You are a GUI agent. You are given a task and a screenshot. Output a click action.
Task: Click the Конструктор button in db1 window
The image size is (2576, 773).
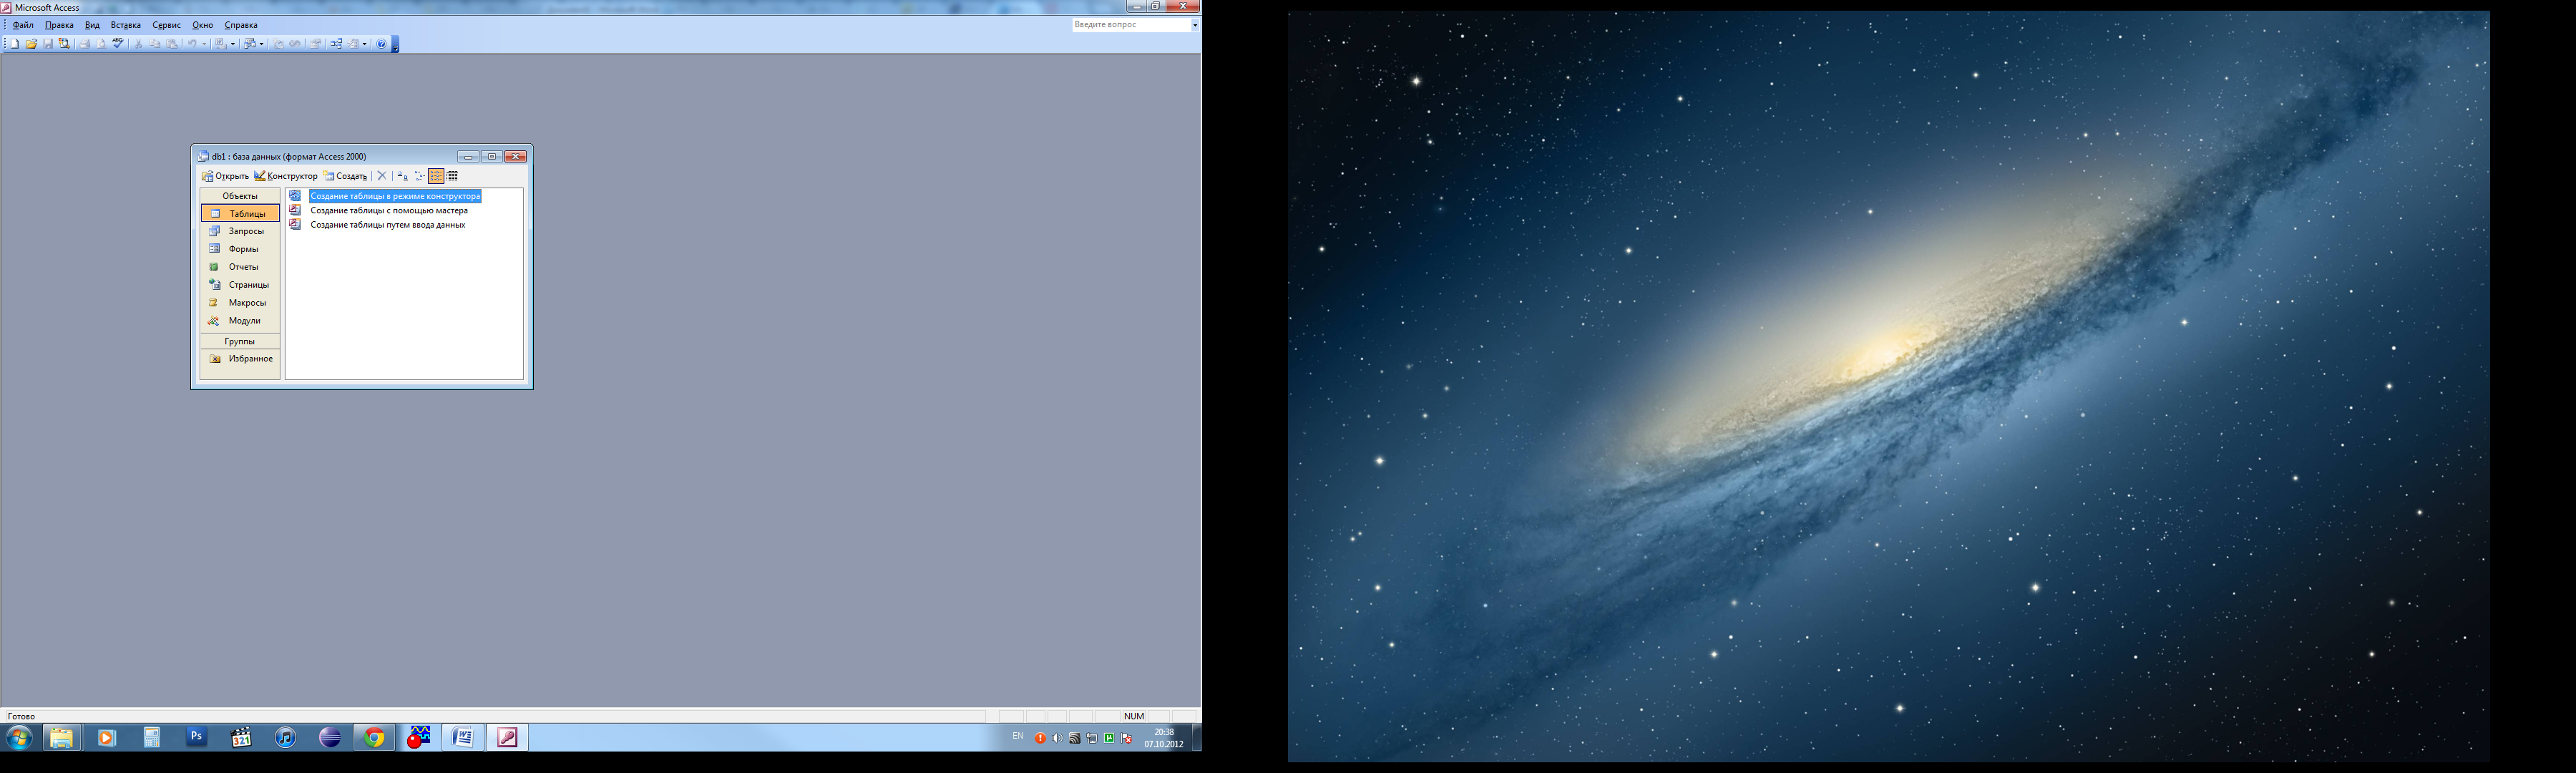pyautogui.click(x=286, y=176)
